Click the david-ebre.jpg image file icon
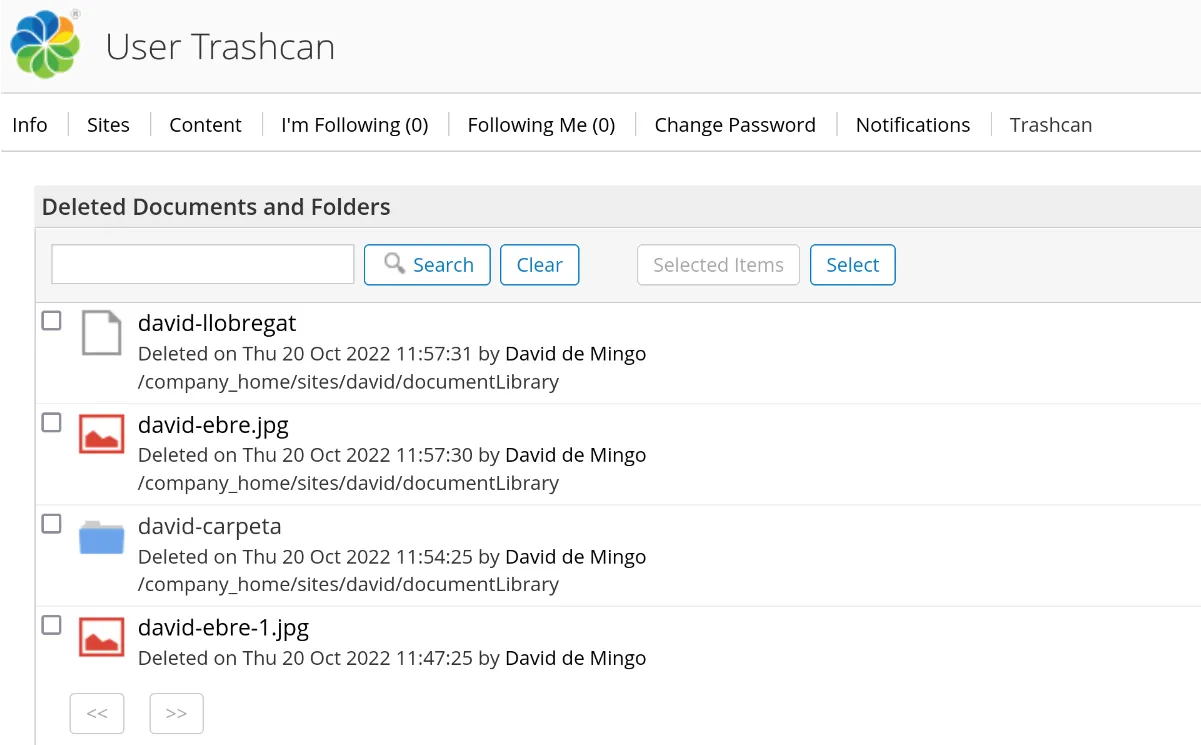Viewport: 1201px width, 745px height. pyautogui.click(x=101, y=434)
